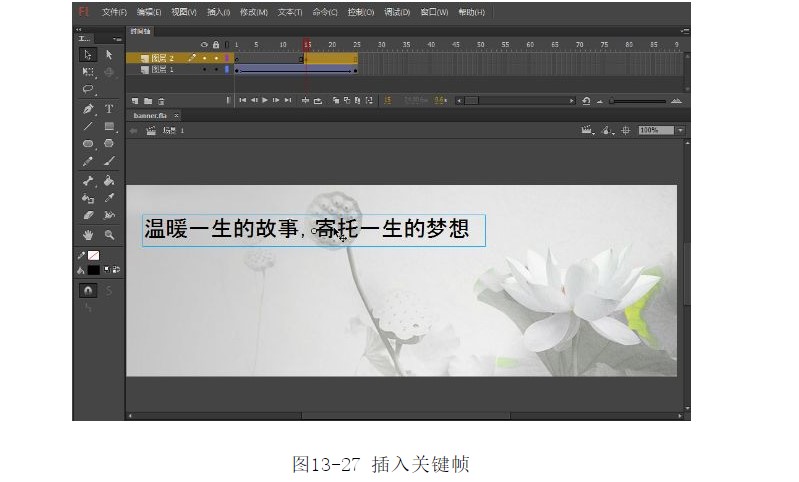Select the Zoom magnifier tool

[x=109, y=234]
